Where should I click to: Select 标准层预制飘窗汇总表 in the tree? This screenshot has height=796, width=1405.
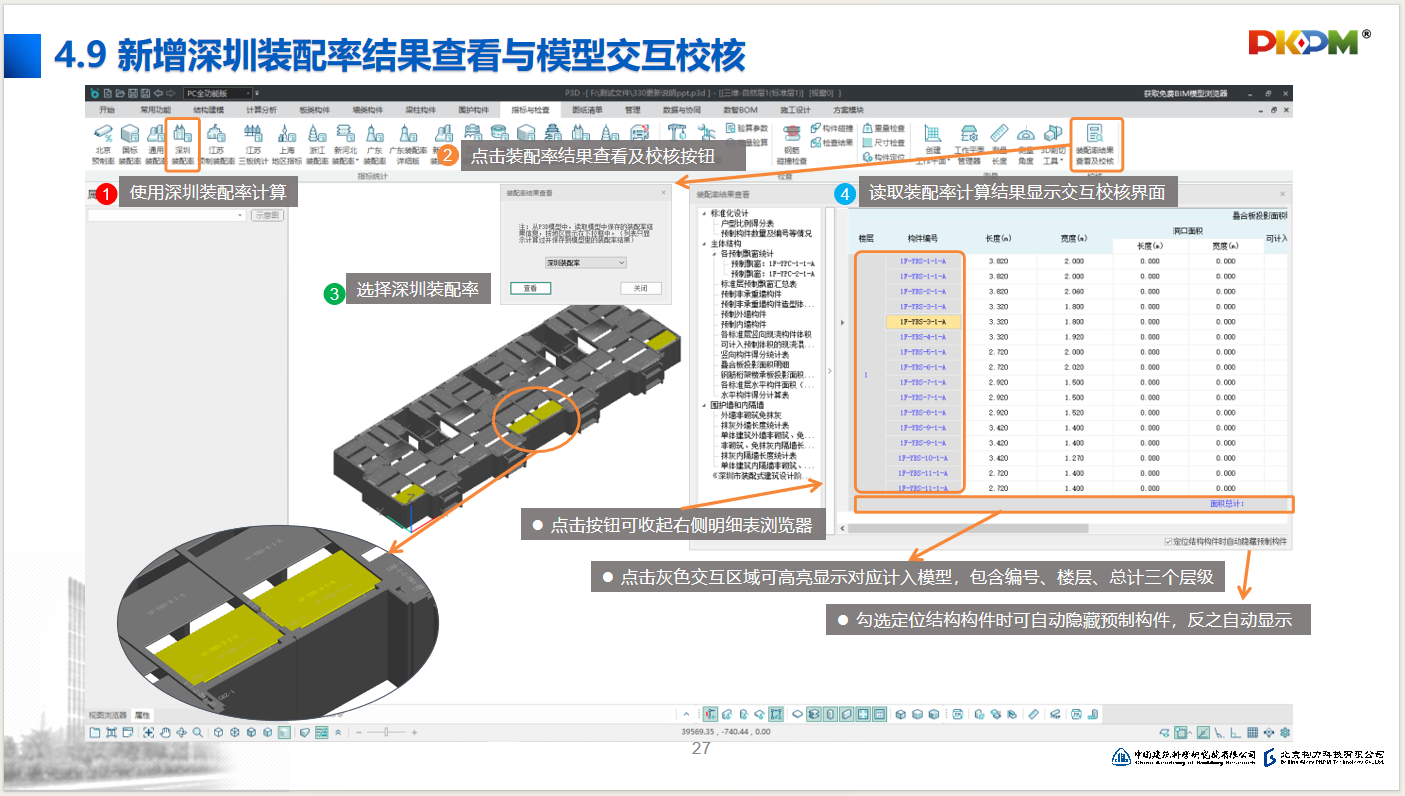click(x=759, y=284)
